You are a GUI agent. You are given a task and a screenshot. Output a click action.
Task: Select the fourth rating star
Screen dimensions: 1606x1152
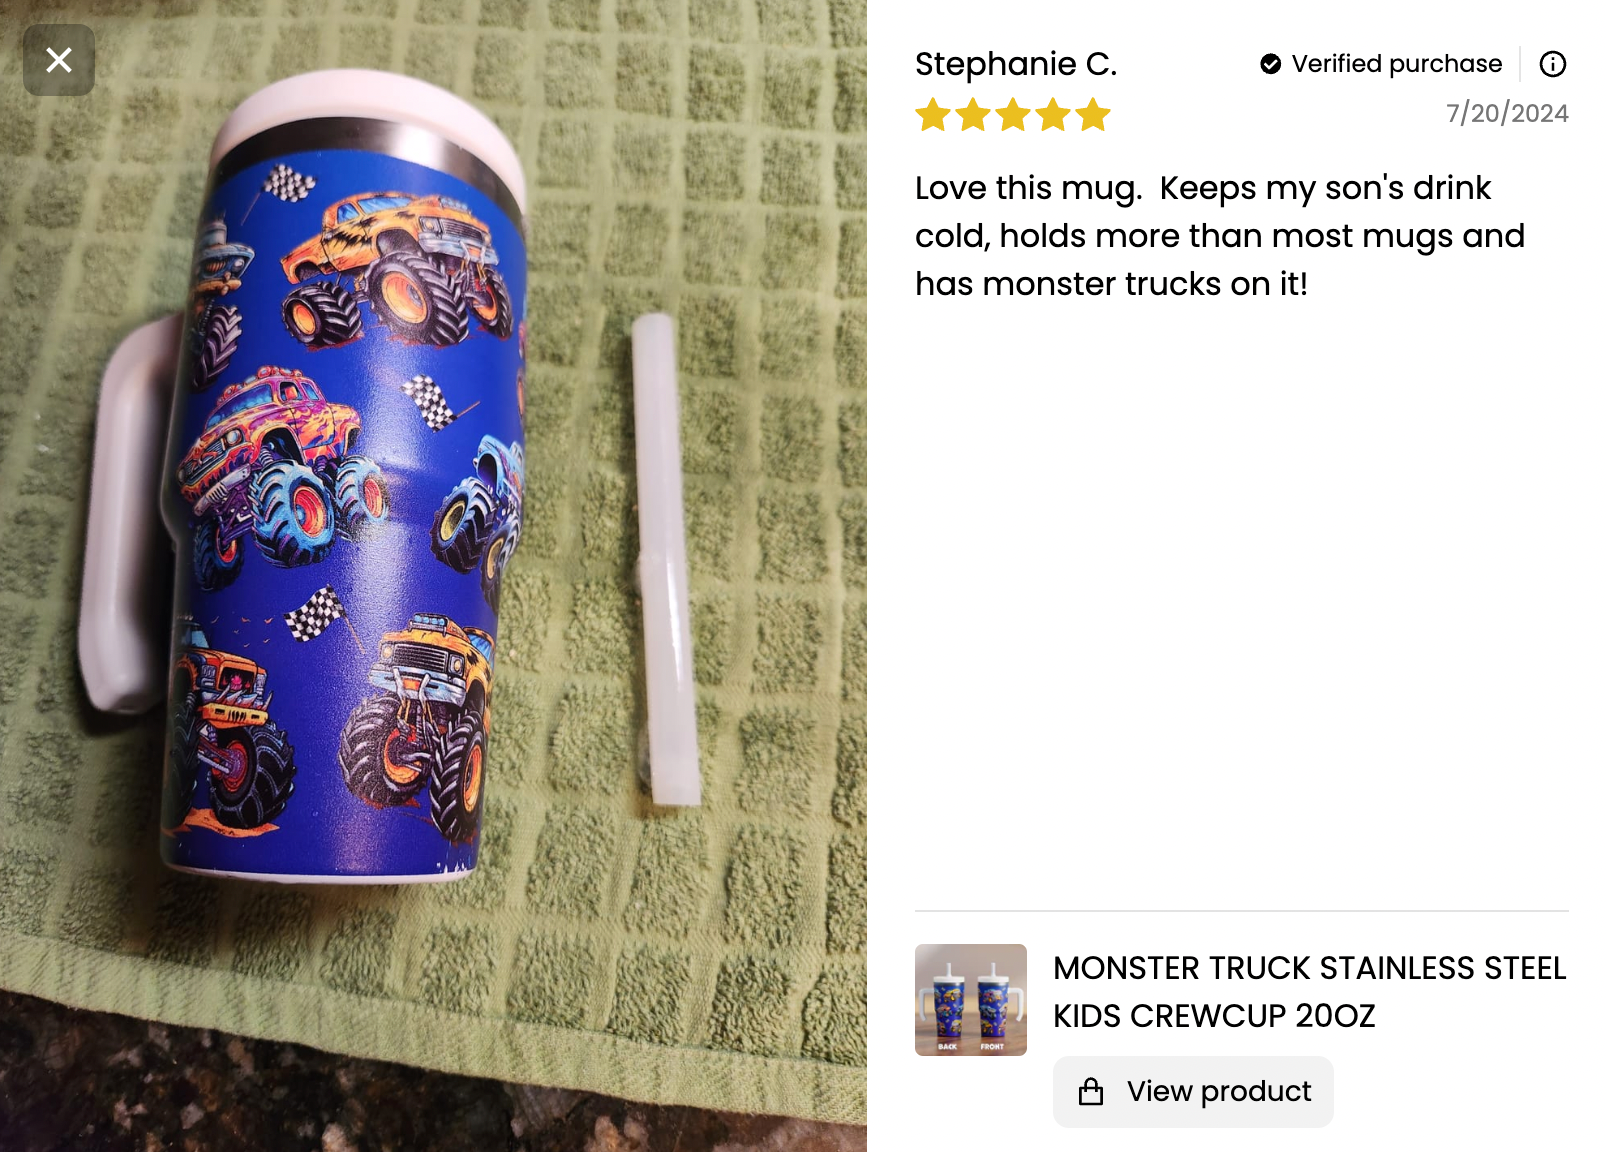(1053, 115)
